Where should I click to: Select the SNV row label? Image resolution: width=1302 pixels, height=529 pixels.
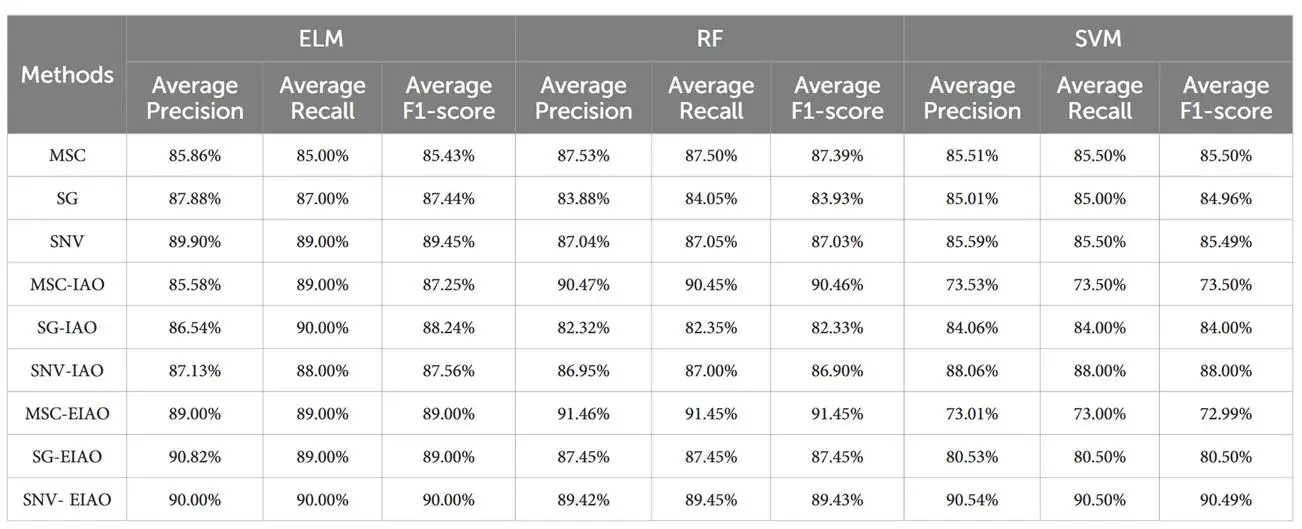(x=67, y=242)
